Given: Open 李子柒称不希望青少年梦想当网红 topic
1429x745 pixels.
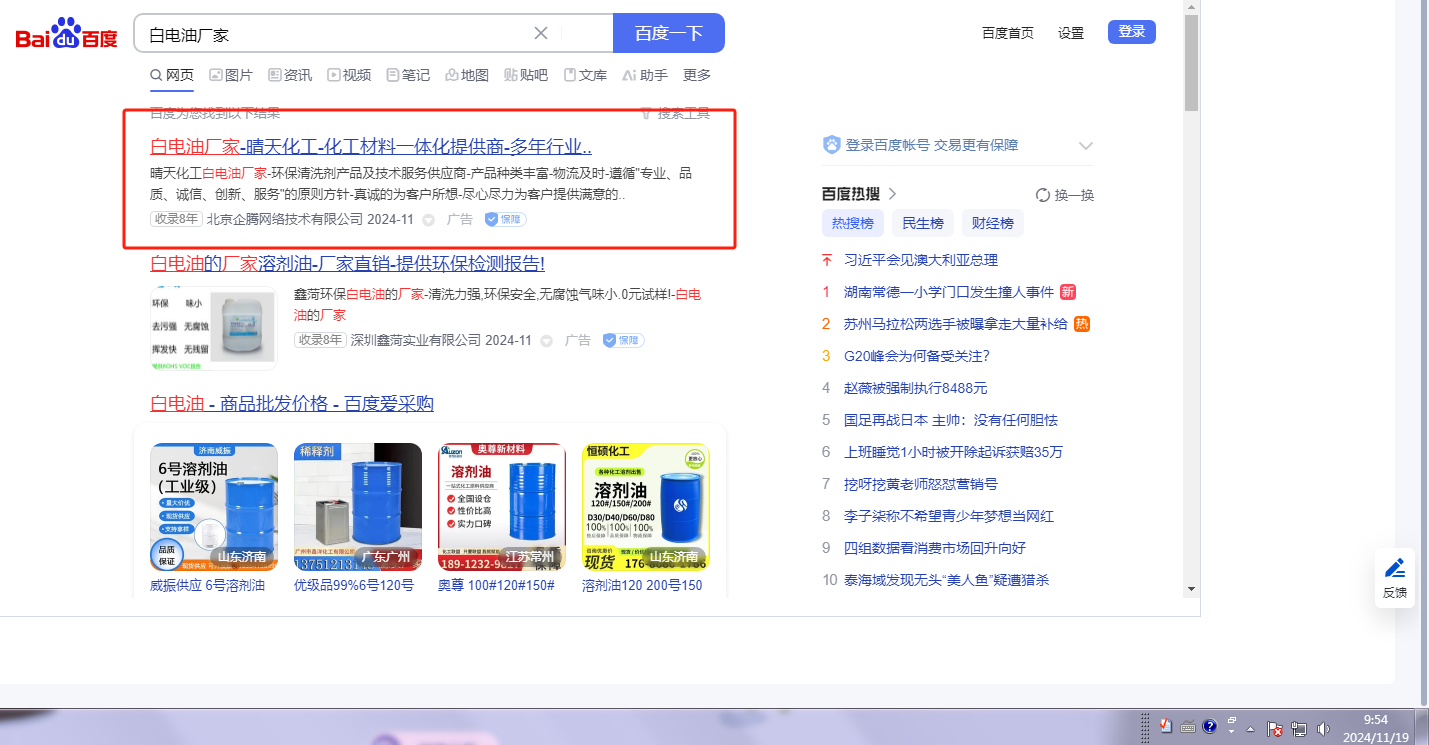Looking at the screenshot, I should (x=949, y=516).
